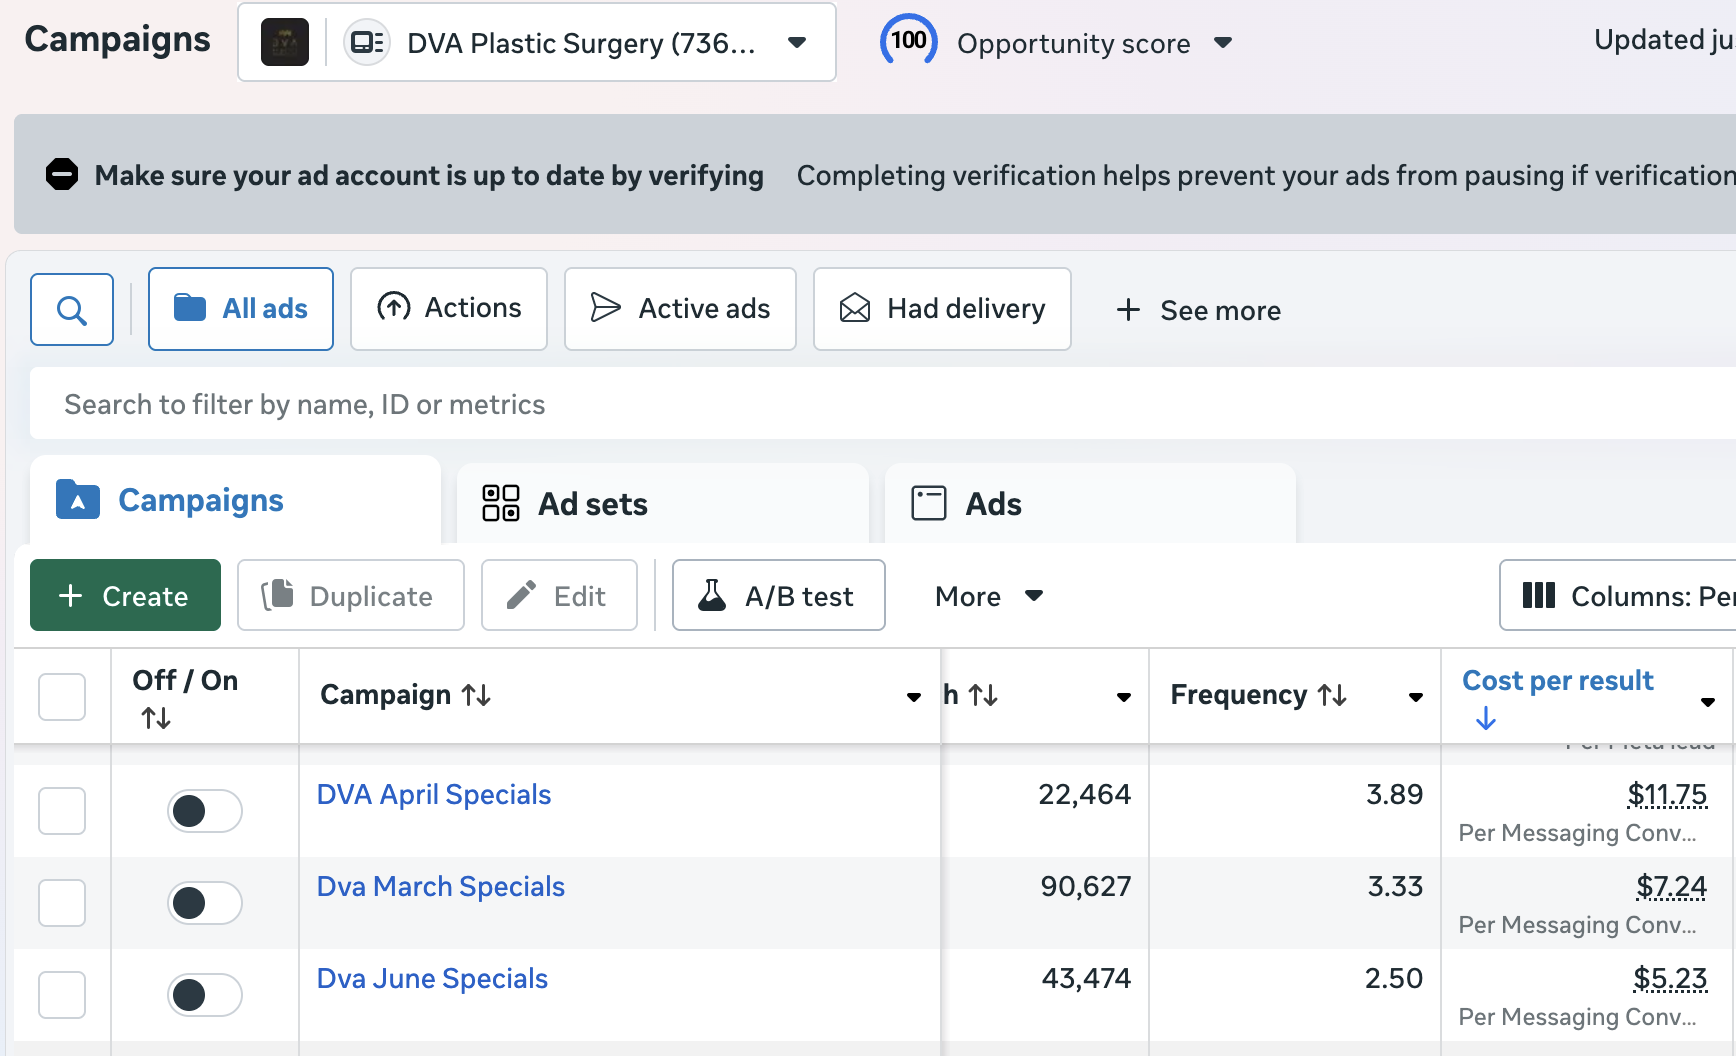The height and width of the screenshot is (1056, 1736).
Task: Select the All ads filter
Action: coord(241,309)
